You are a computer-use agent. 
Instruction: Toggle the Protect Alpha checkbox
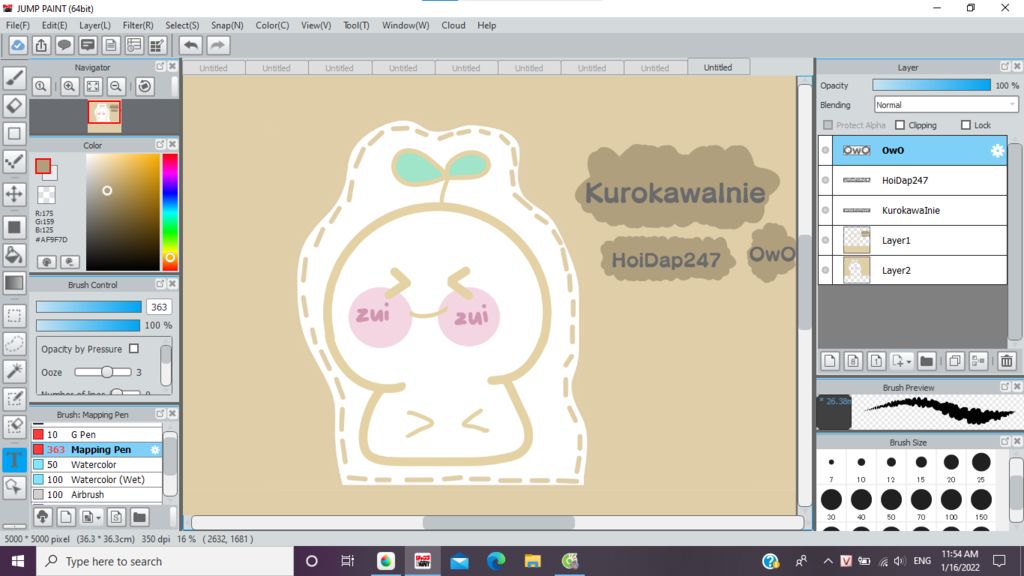[x=828, y=125]
